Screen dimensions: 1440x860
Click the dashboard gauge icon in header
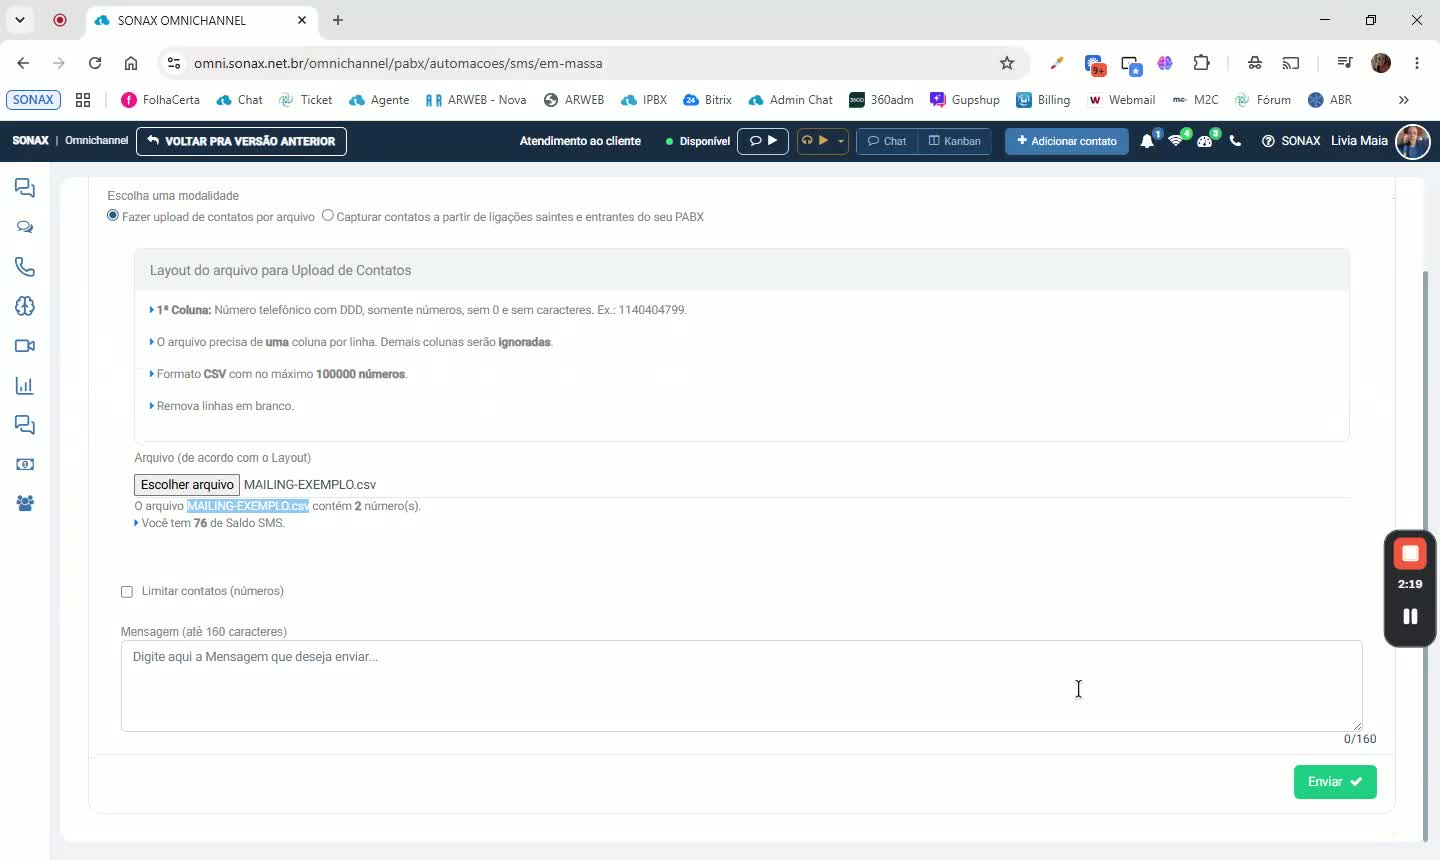[x=1205, y=141]
